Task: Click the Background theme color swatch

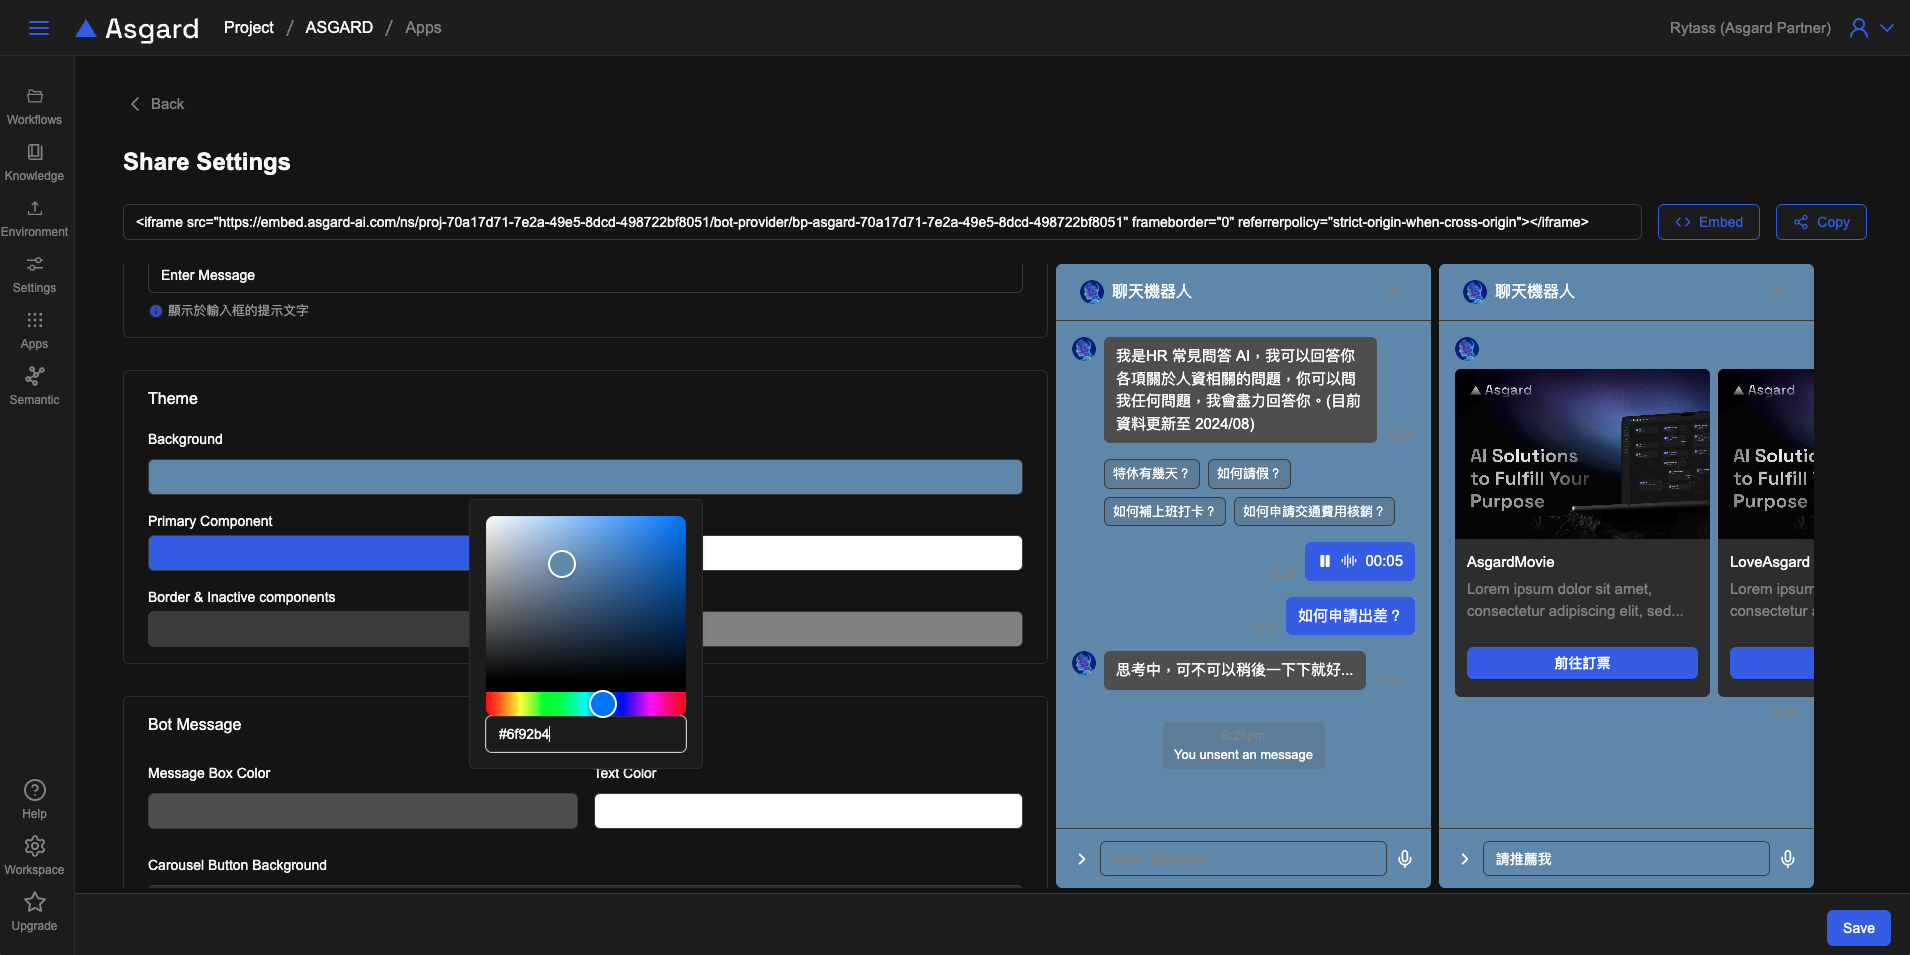Action: pos(585,477)
